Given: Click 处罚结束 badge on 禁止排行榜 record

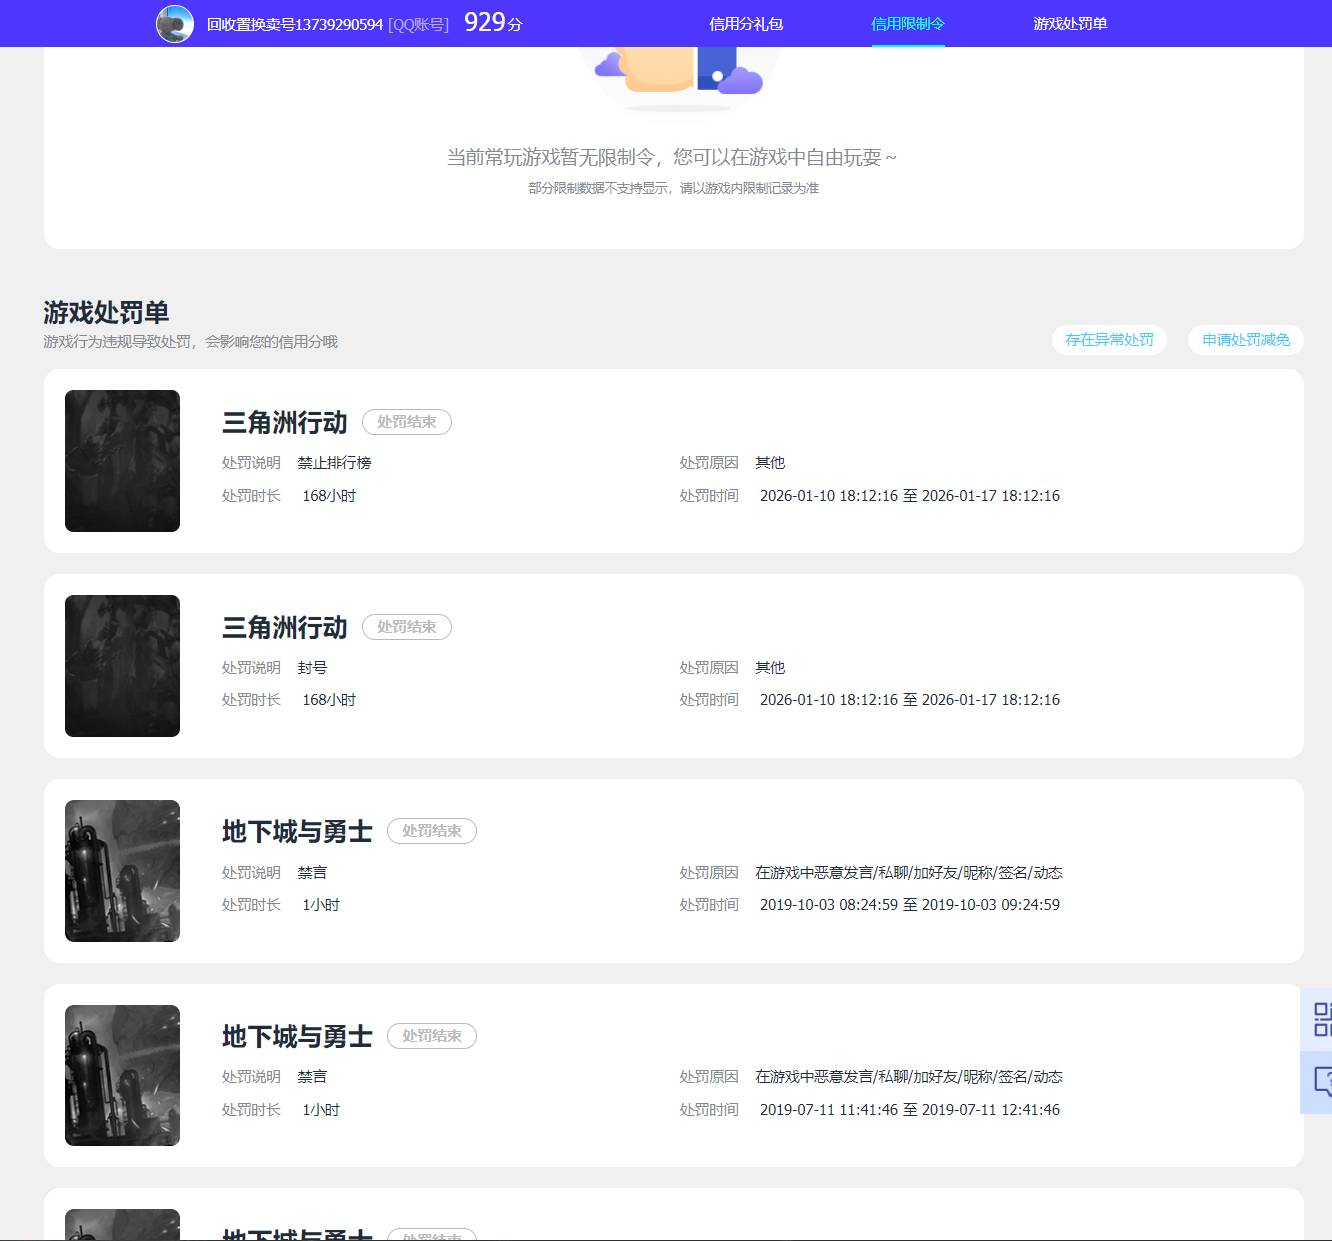Looking at the screenshot, I should 407,422.
